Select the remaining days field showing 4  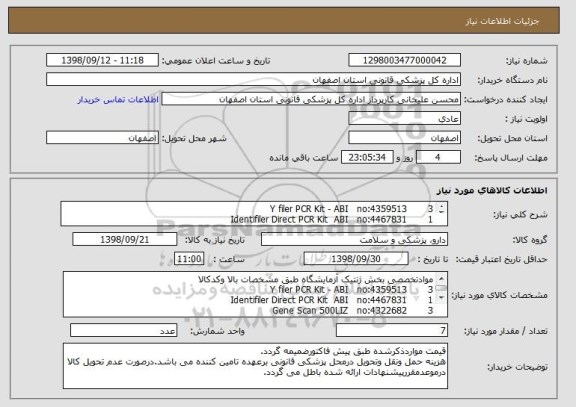click(x=438, y=158)
